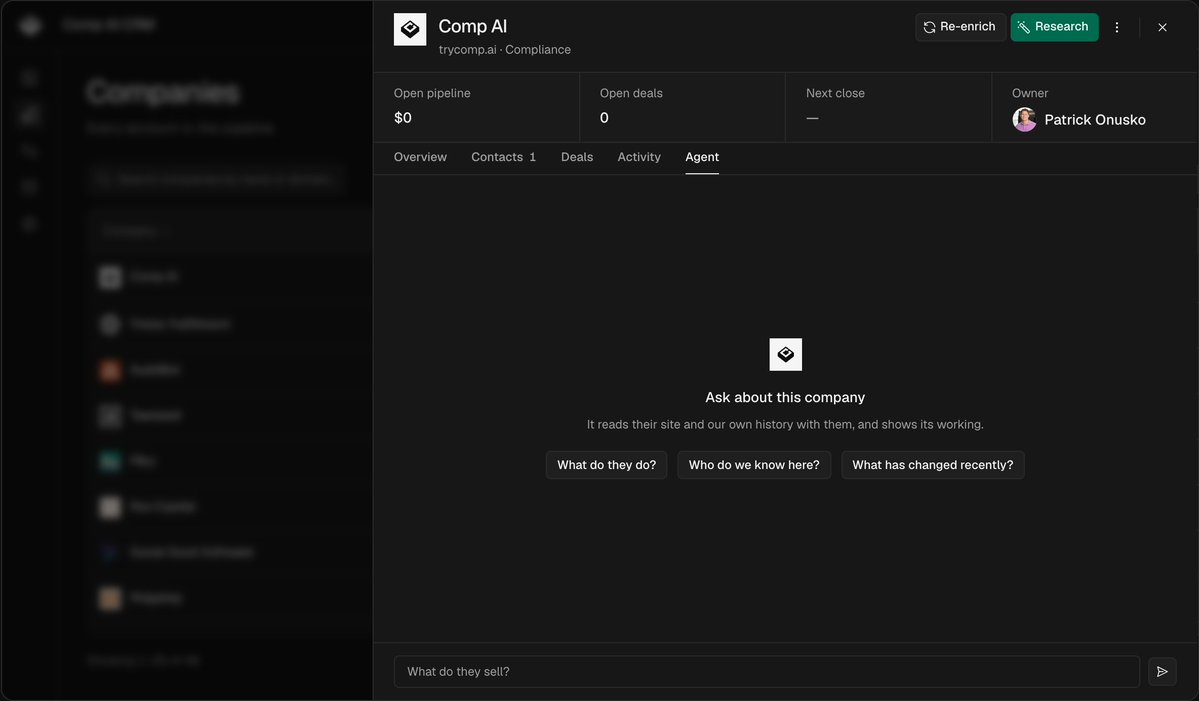Screen dimensions: 1199x701
Task: Ask 'What do they do?' suggestion
Action: pyautogui.click(x=606, y=465)
